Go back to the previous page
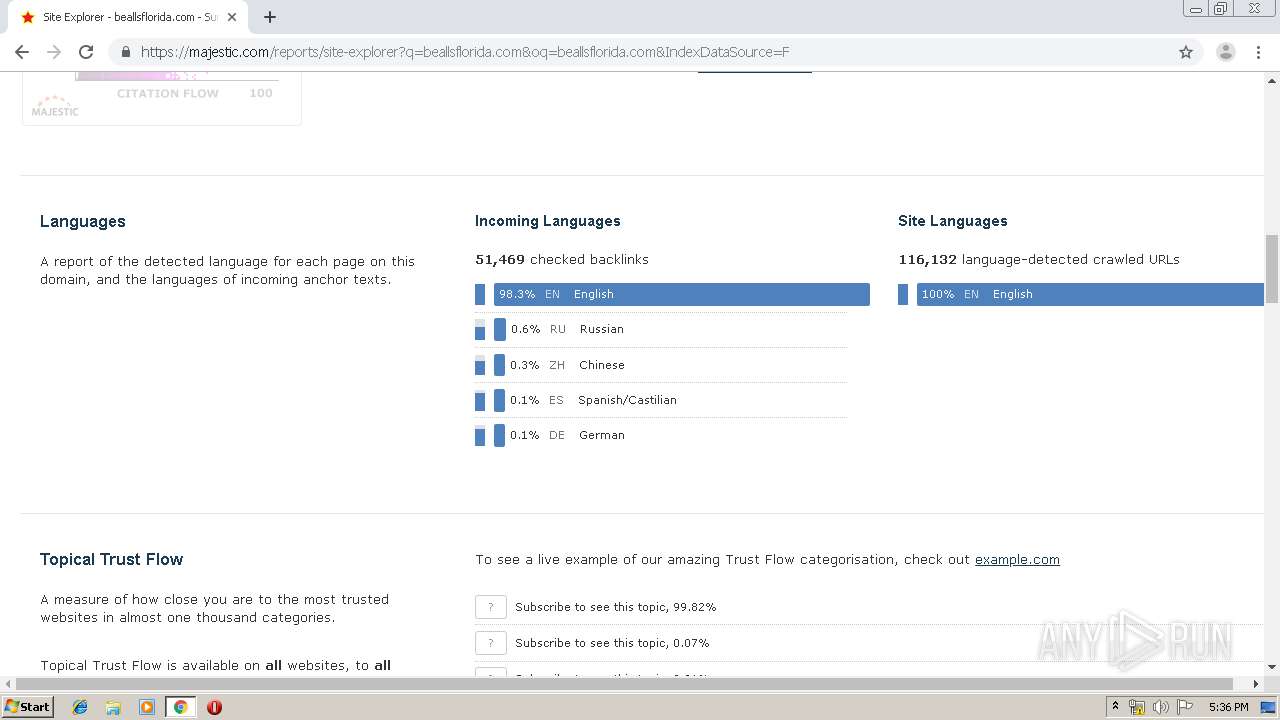Image resolution: width=1280 pixels, height=720 pixels. point(22,52)
